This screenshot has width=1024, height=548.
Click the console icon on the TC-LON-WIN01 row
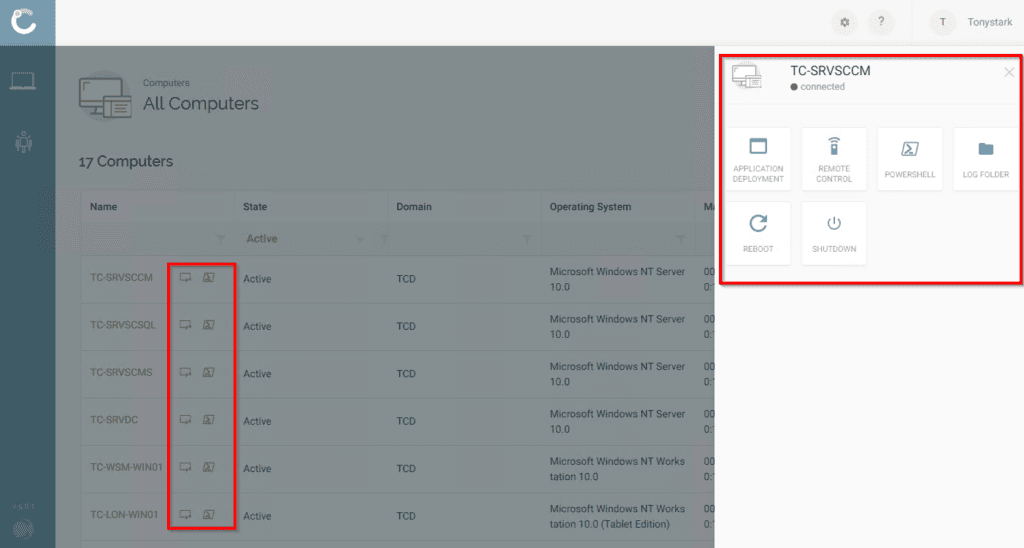pyautogui.click(x=208, y=515)
